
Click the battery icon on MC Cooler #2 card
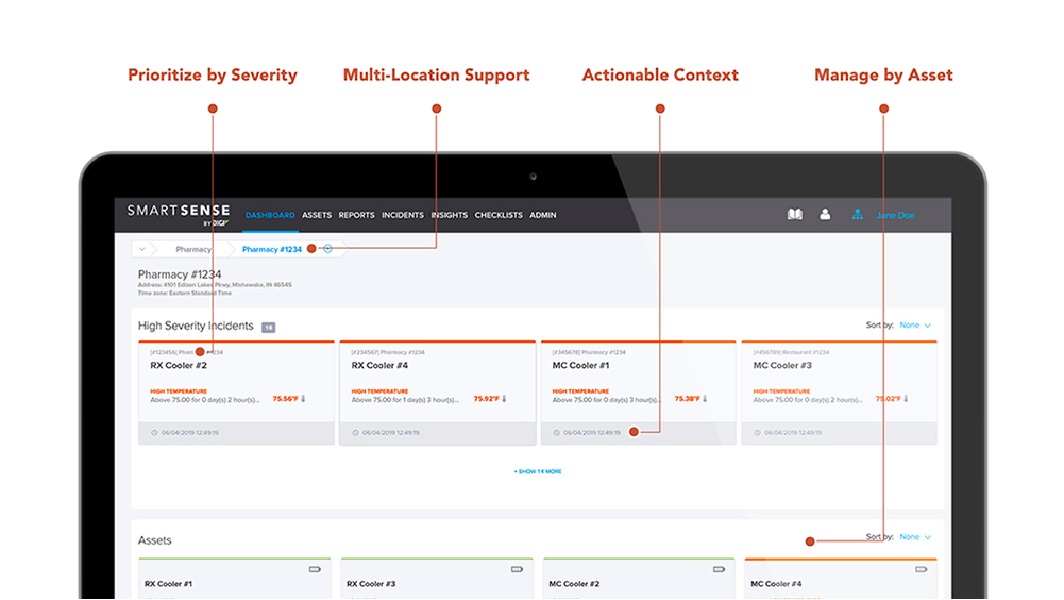coord(719,569)
